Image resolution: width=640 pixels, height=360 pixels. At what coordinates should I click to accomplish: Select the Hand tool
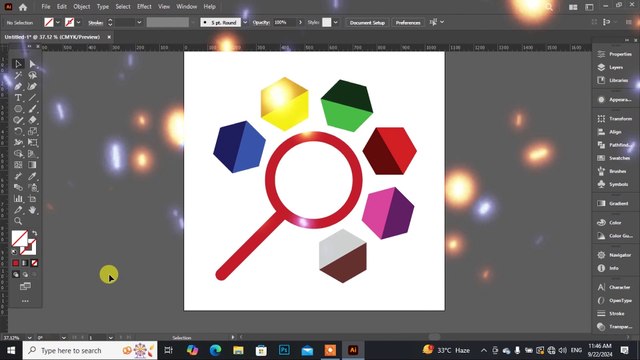33,210
